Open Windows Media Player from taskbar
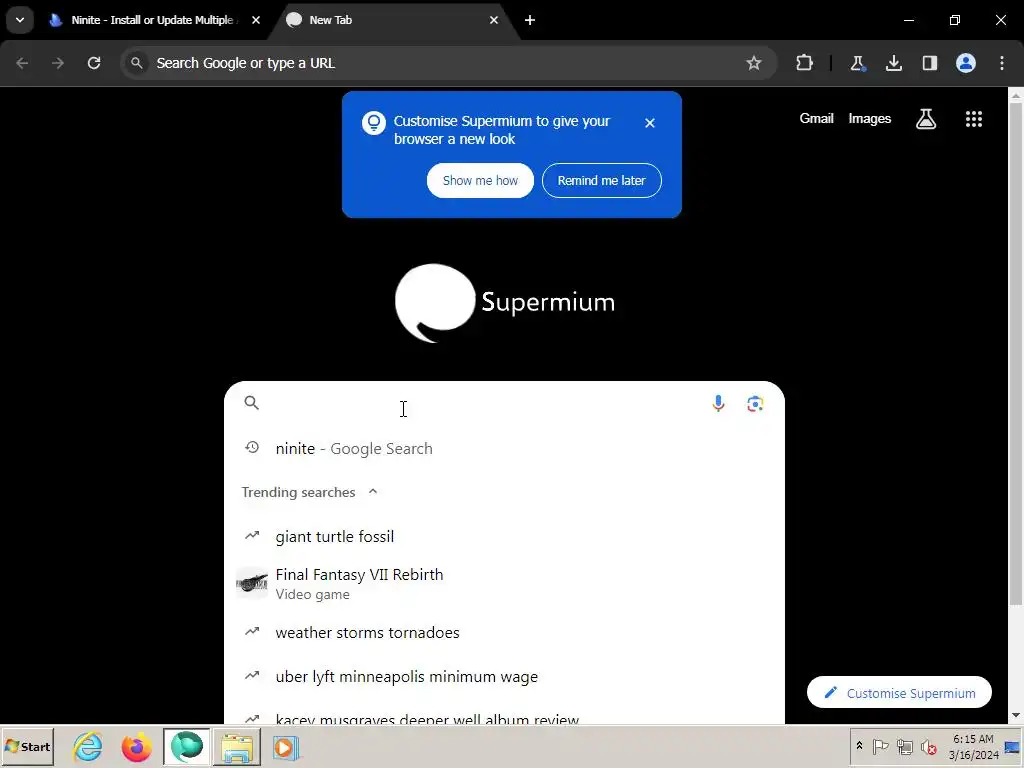 pyautogui.click(x=285, y=747)
